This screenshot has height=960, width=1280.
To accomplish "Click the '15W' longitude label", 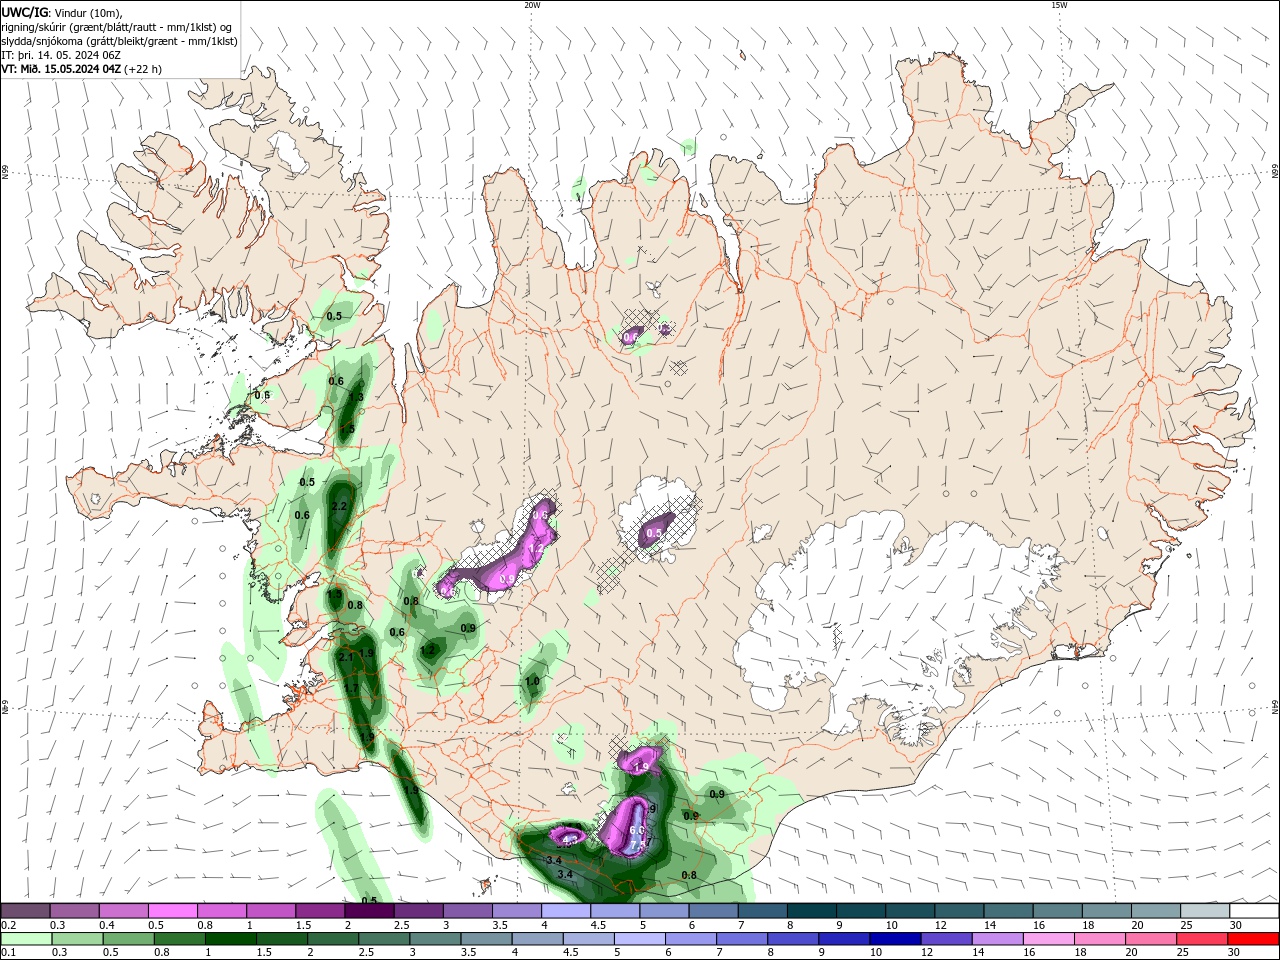I will tap(1059, 5).
